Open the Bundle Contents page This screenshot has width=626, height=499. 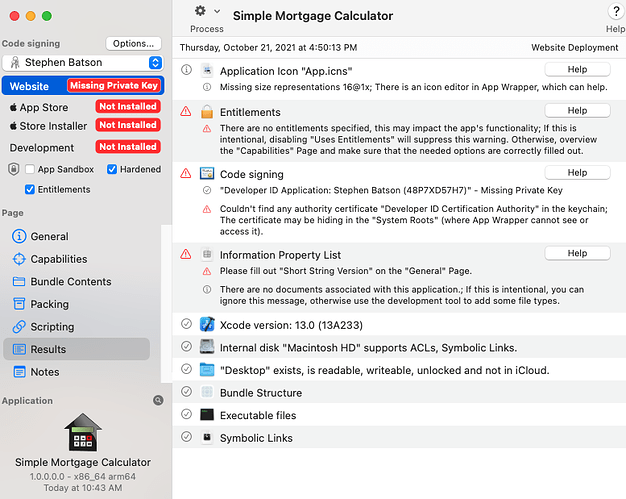click(76, 281)
